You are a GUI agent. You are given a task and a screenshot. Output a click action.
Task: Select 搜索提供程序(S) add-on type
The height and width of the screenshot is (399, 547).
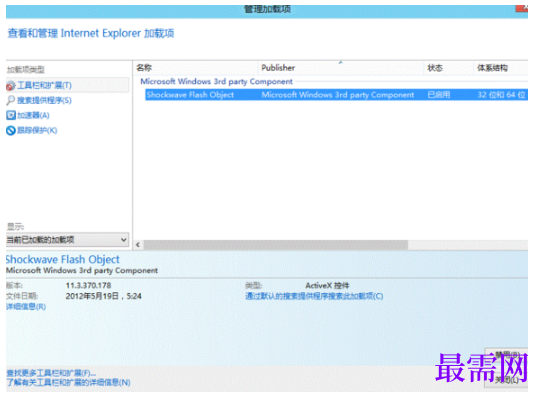pyautogui.click(x=44, y=100)
